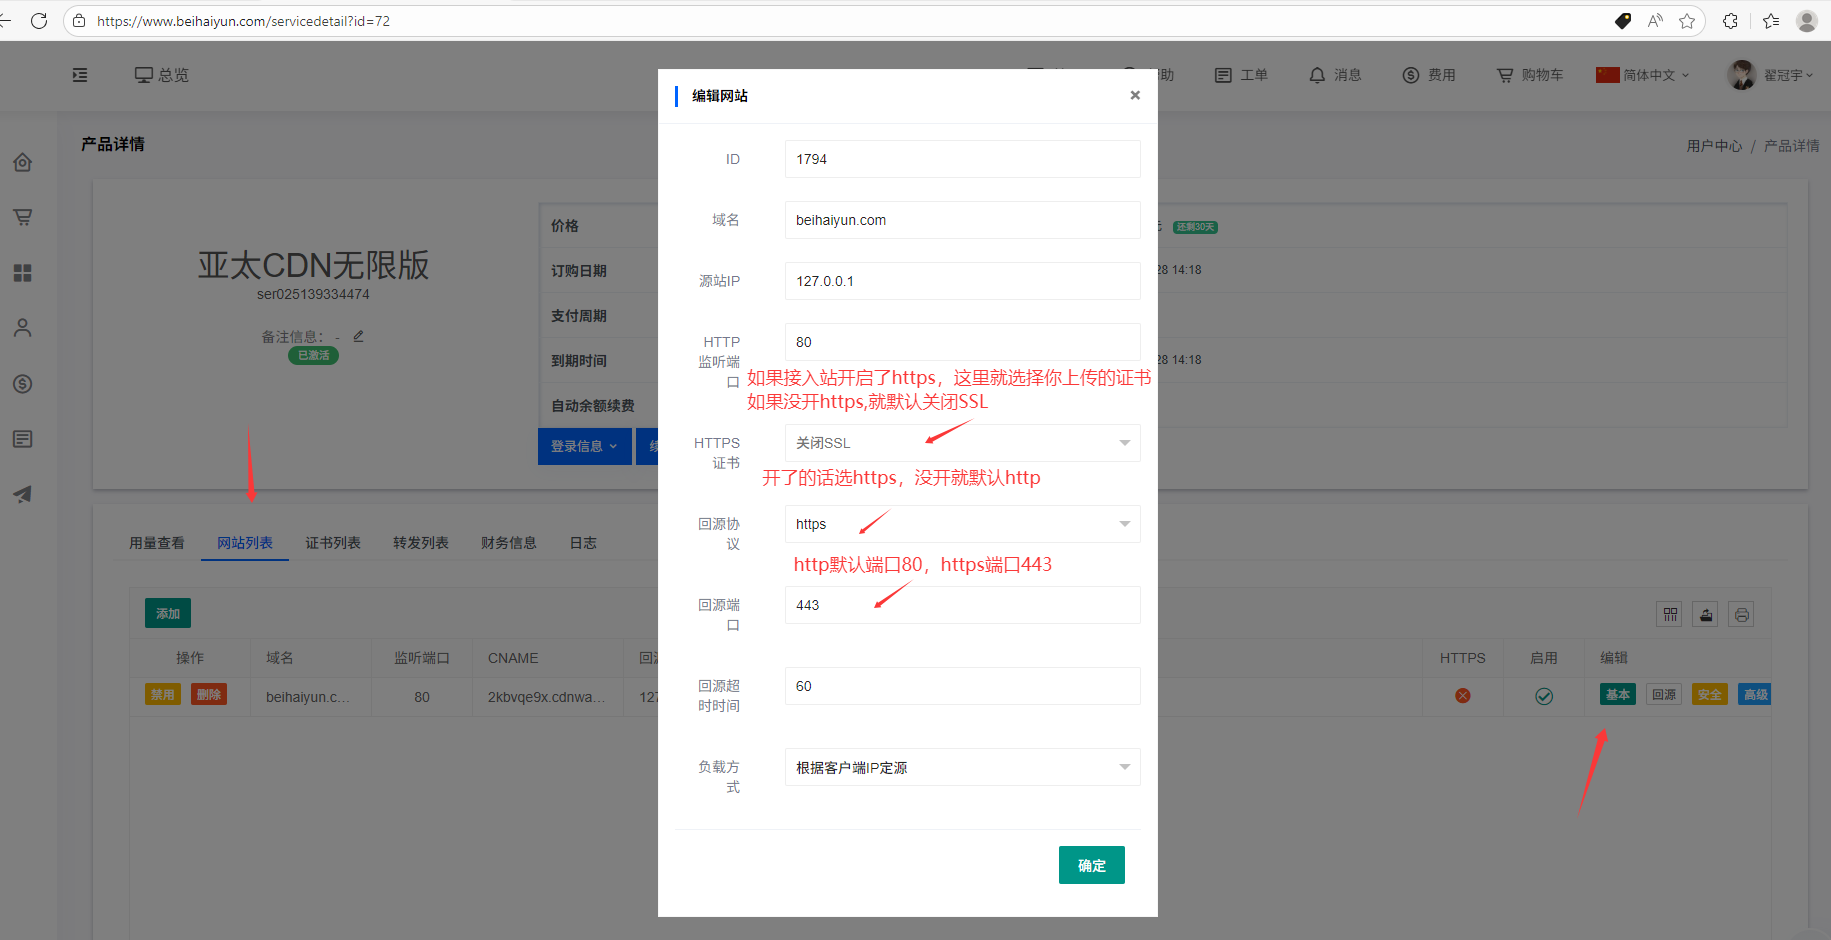This screenshot has height=940, width=1831.
Task: Toggle the HTTPS red status icon
Action: [1463, 696]
